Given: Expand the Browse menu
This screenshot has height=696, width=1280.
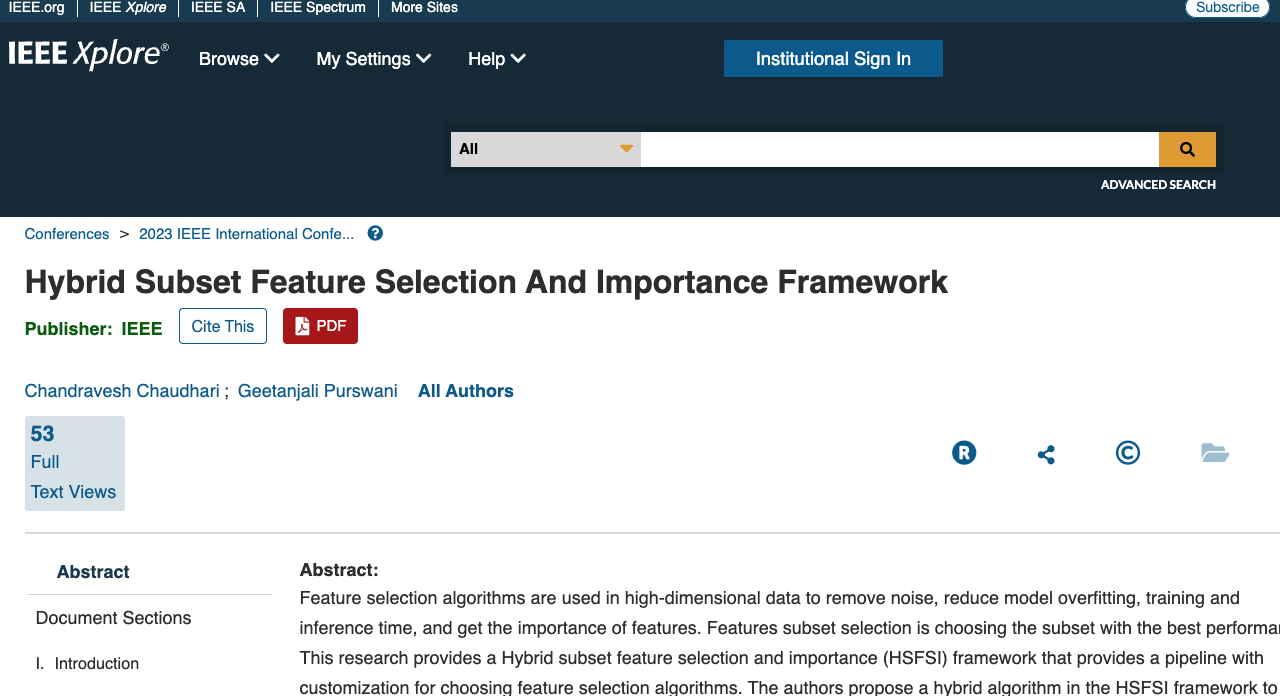Looking at the screenshot, I should point(238,59).
